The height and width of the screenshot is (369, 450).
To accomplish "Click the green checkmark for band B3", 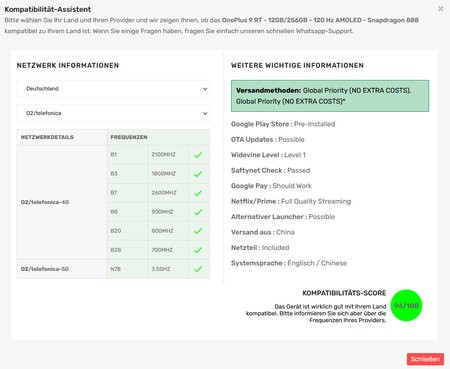I will [x=198, y=174].
